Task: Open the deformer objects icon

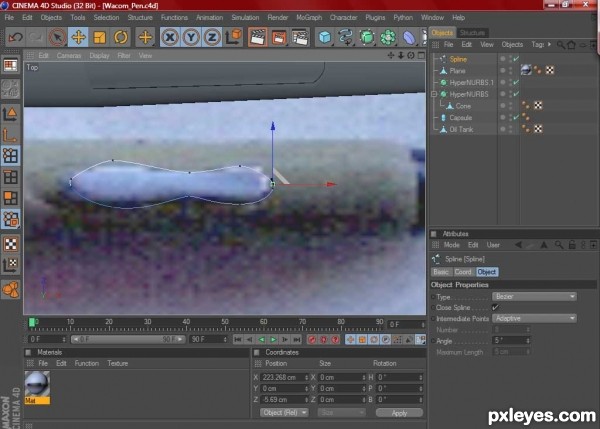Action: 409,38
